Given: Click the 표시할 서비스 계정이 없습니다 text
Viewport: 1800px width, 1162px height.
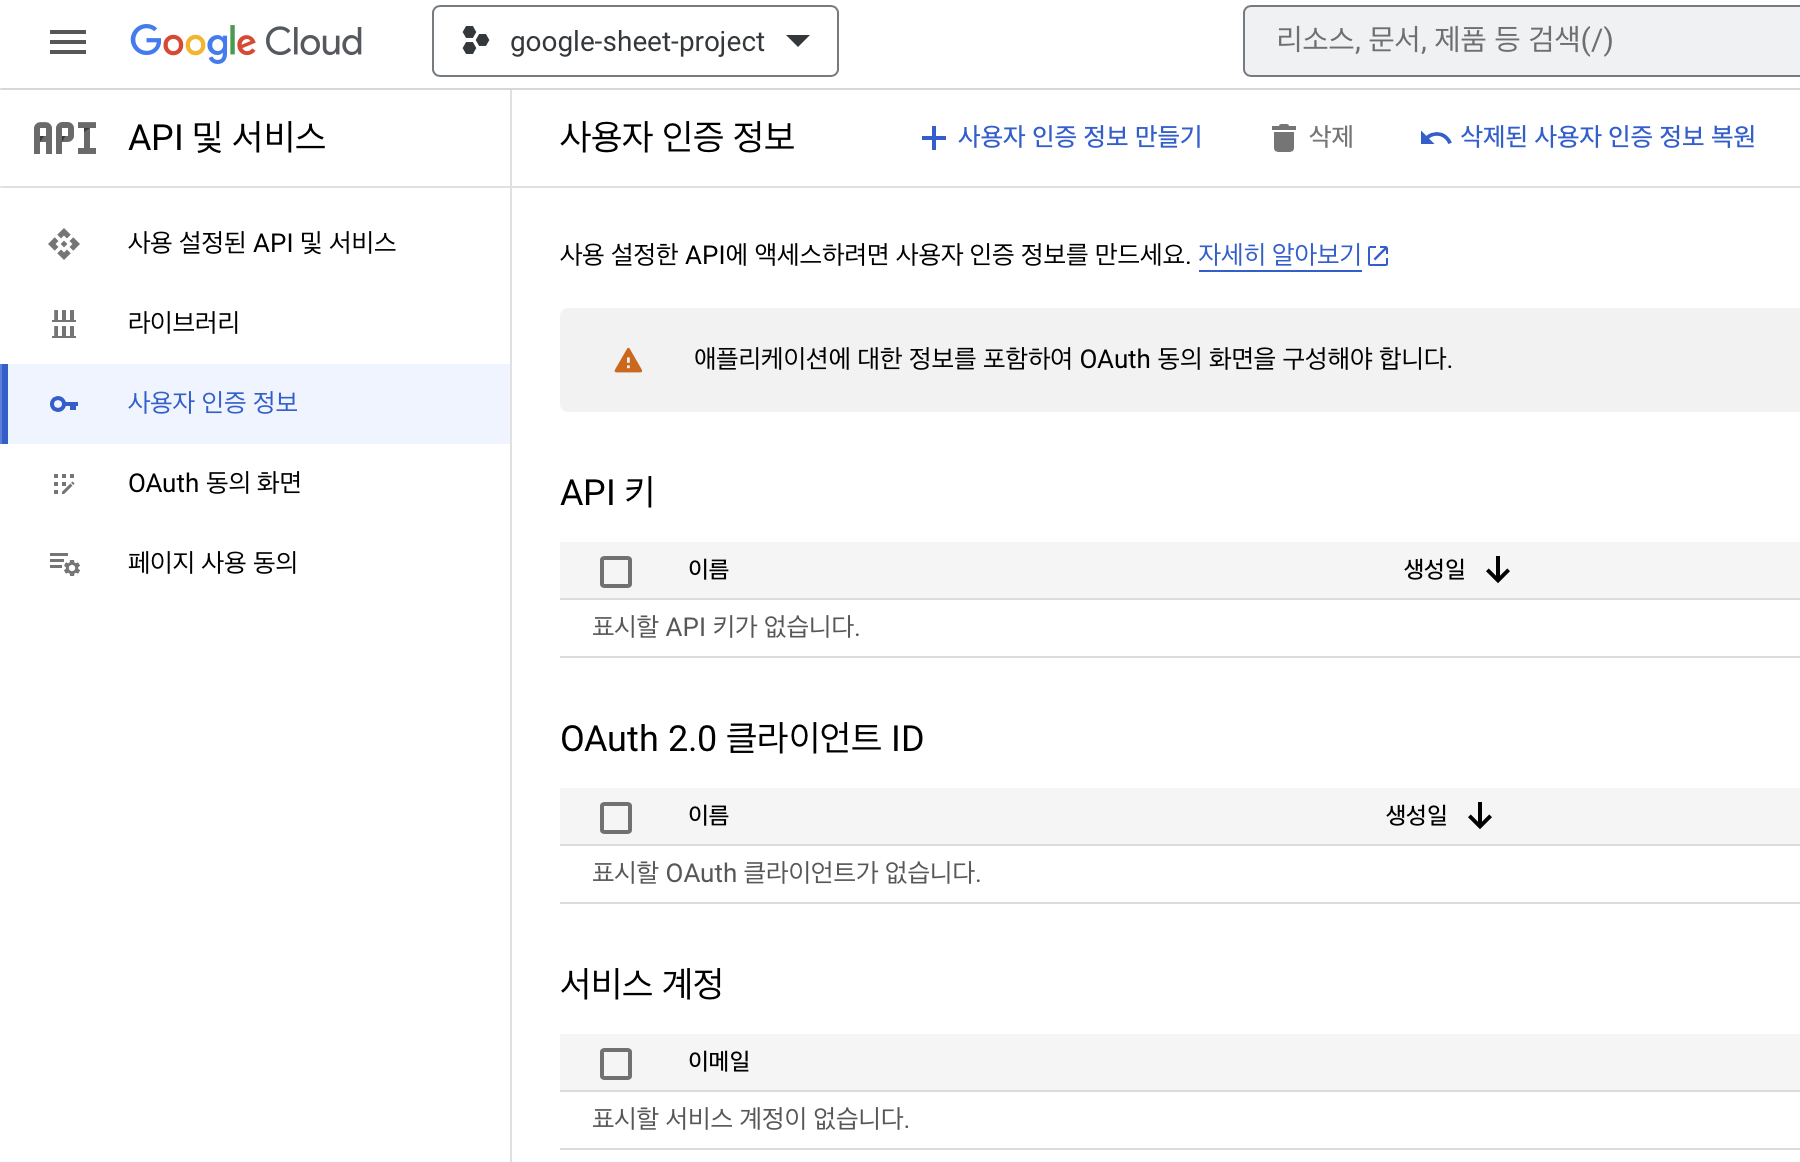Looking at the screenshot, I should coord(751,1119).
